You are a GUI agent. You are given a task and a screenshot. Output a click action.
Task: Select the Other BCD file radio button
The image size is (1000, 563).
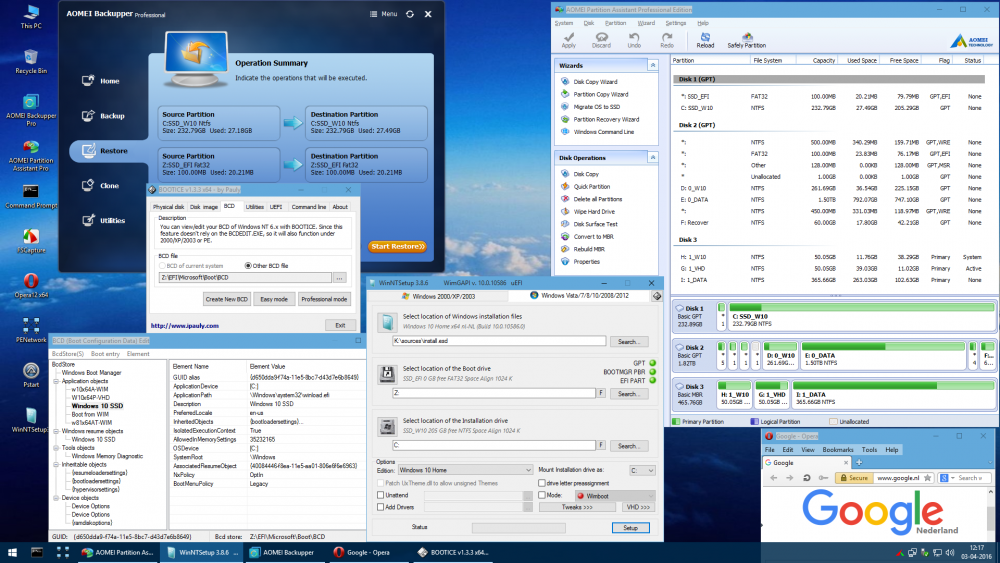click(248, 266)
